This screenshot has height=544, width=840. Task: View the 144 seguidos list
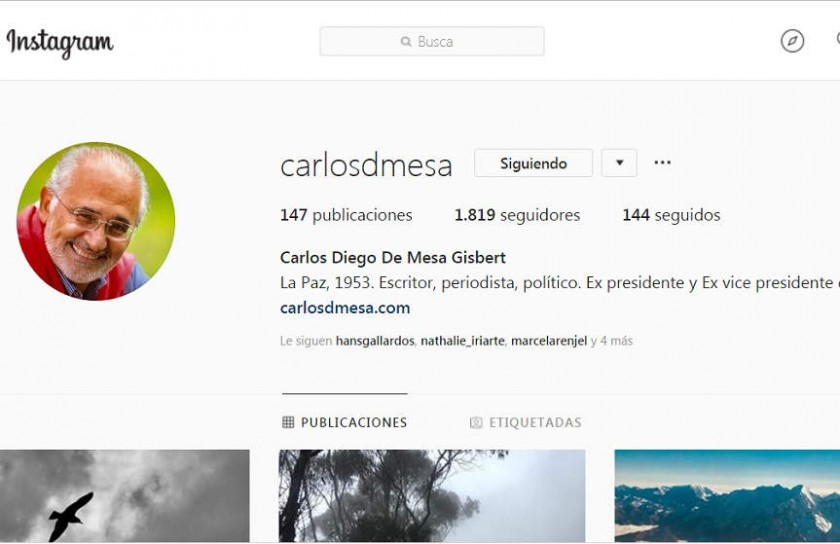[671, 215]
